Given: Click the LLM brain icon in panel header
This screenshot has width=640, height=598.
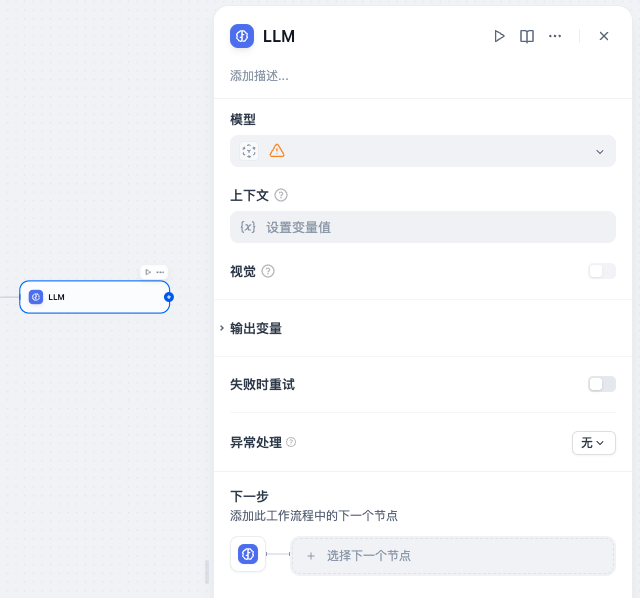Looking at the screenshot, I should tap(242, 36).
